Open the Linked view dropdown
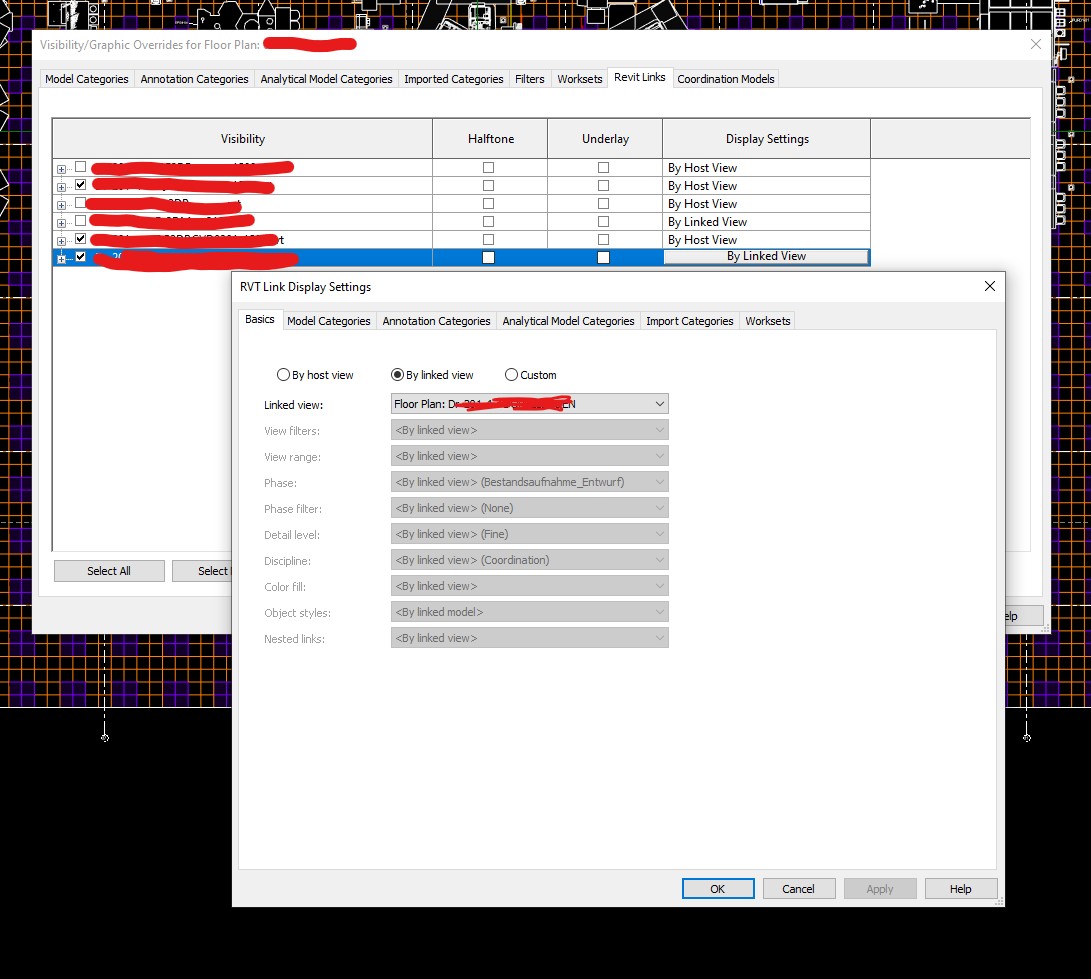The height and width of the screenshot is (979, 1091). coord(659,404)
